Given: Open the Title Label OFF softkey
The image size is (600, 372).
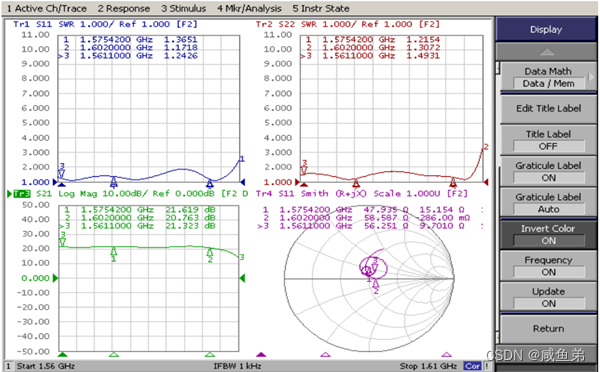Looking at the screenshot, I should (x=548, y=140).
